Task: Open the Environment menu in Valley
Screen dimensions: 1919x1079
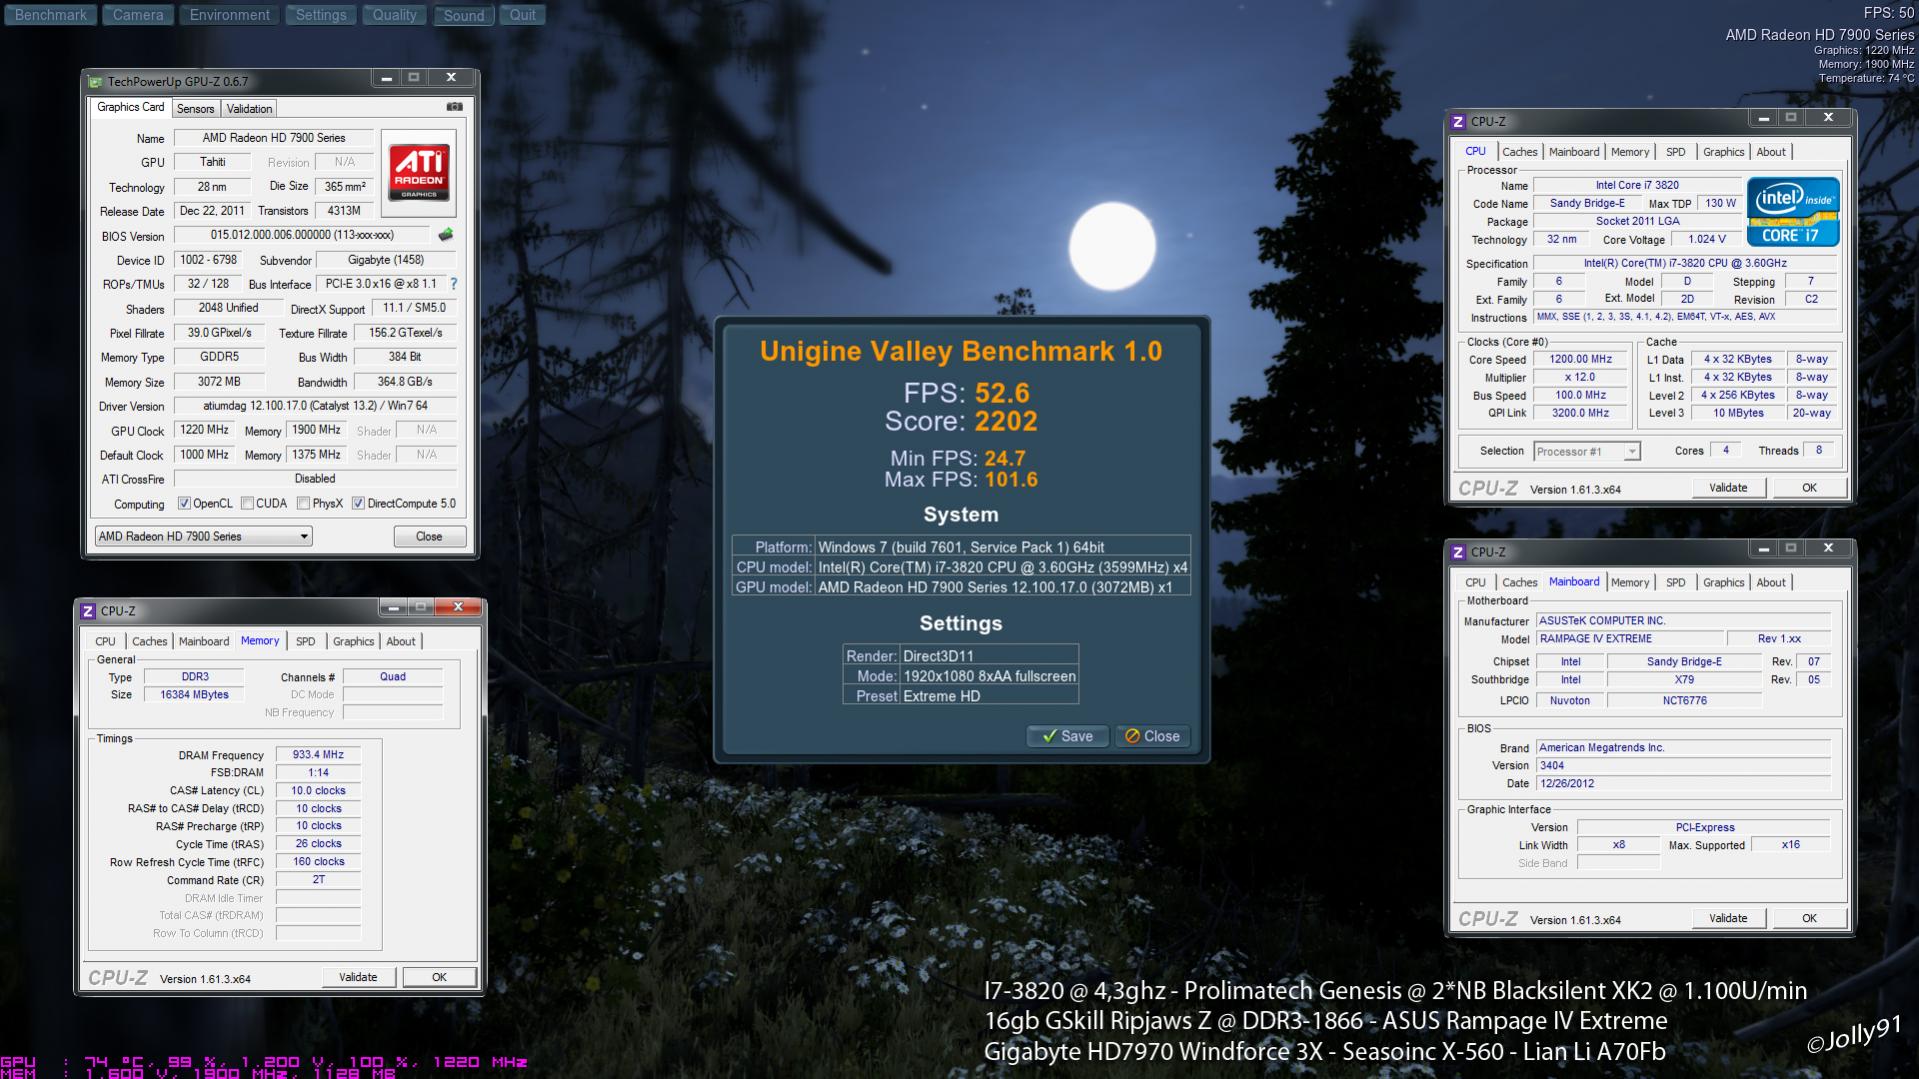Action: 230,15
